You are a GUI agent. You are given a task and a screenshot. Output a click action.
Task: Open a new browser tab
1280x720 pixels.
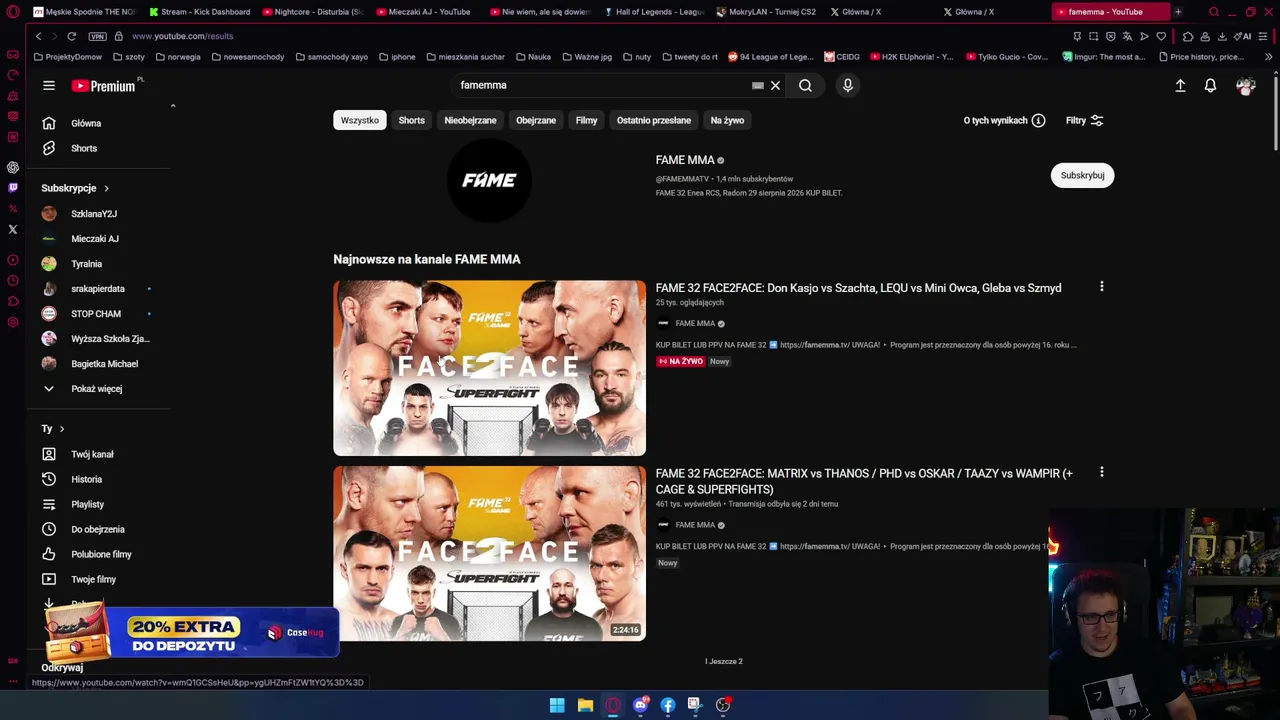(1178, 12)
